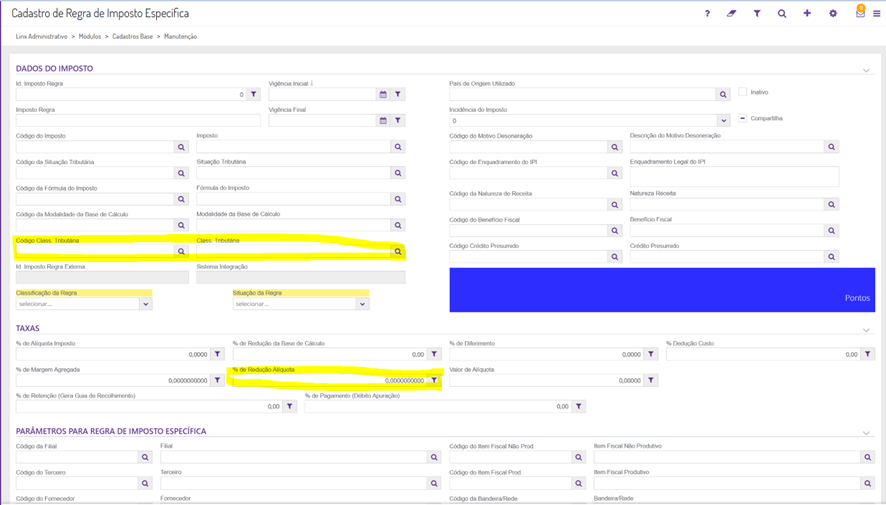Open the Classificação da Regra dropdown

[x=145, y=304]
